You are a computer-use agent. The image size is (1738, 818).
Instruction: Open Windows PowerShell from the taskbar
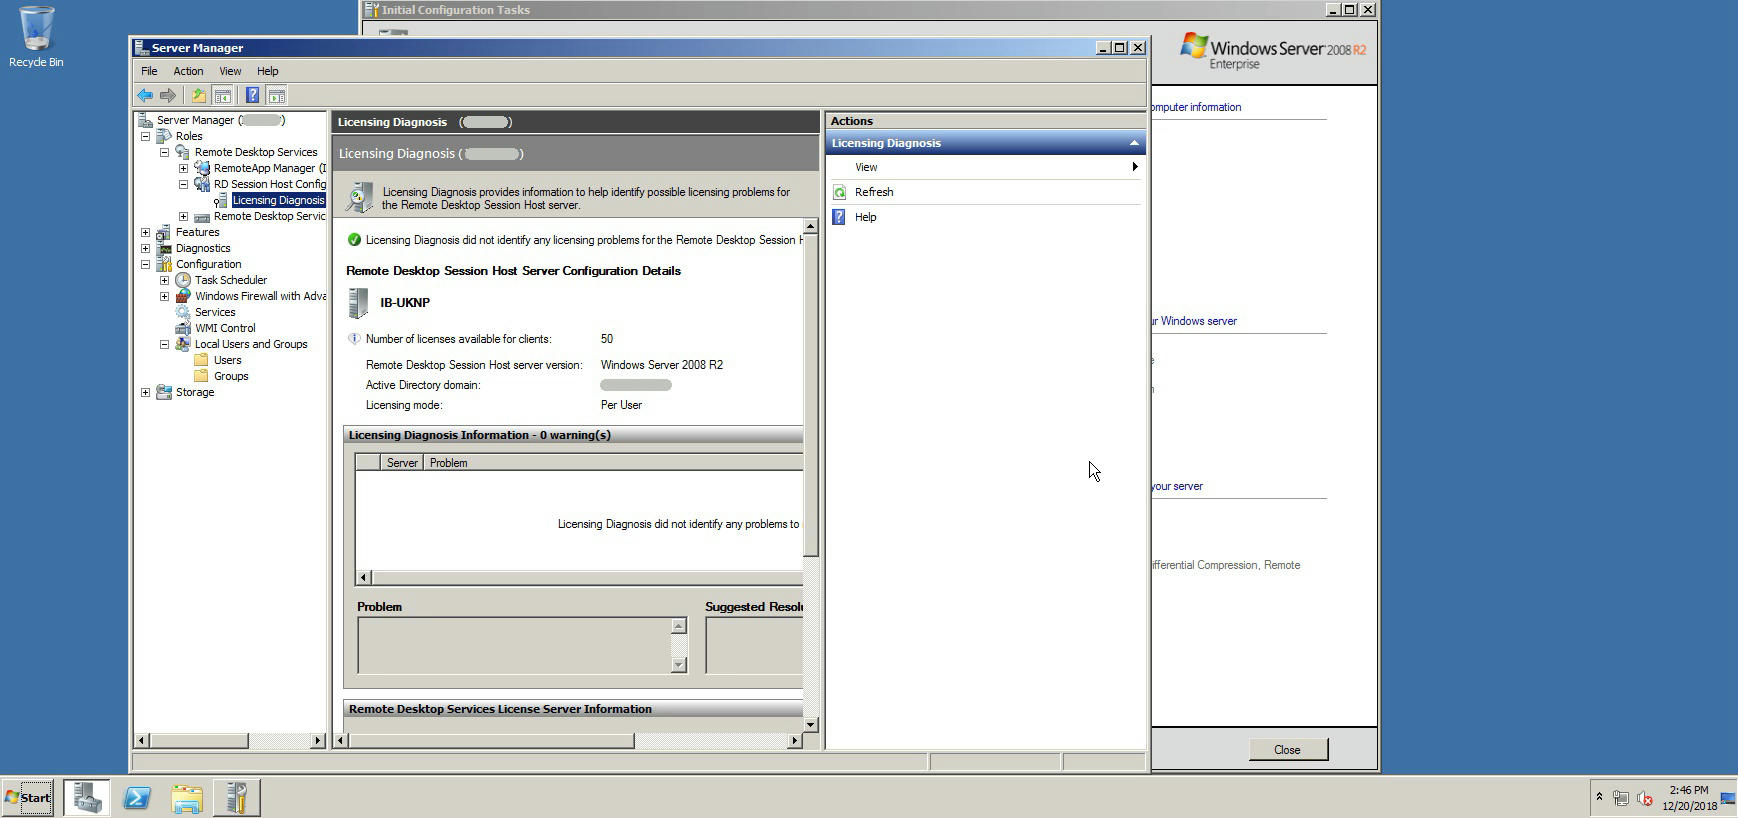pyautogui.click(x=137, y=798)
